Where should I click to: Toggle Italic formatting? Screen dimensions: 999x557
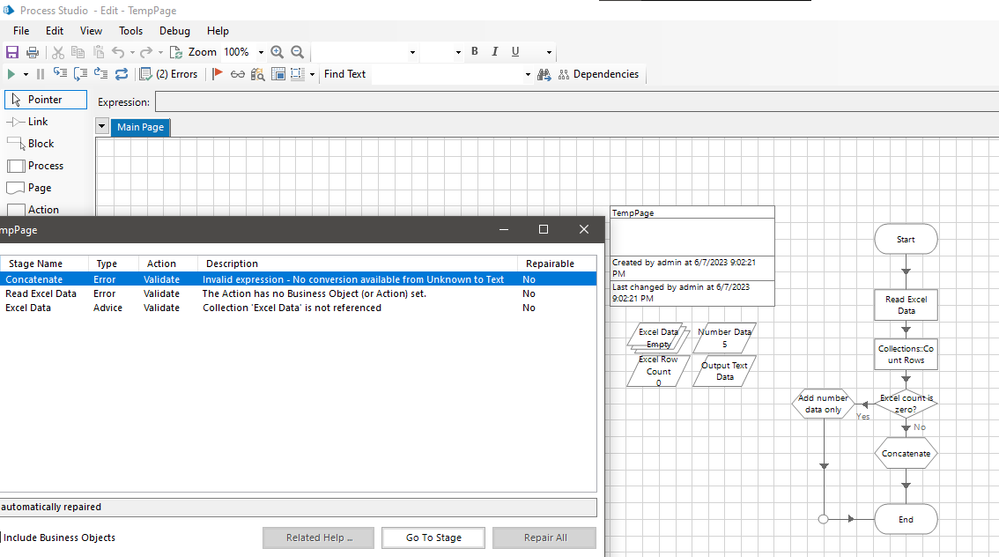[x=495, y=52]
